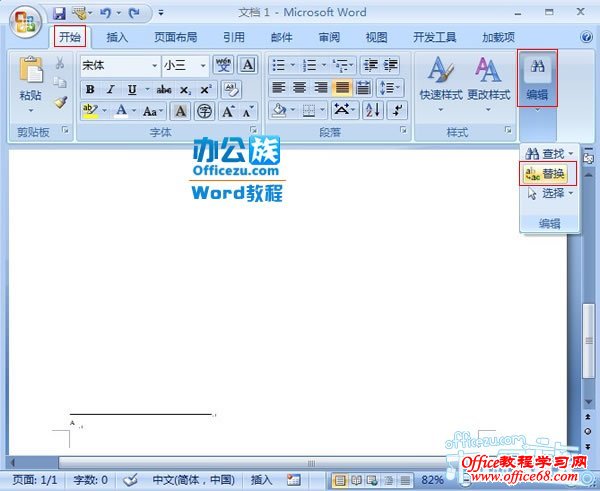Toggle Italic formatting
This screenshot has width=600, height=491.
point(111,90)
